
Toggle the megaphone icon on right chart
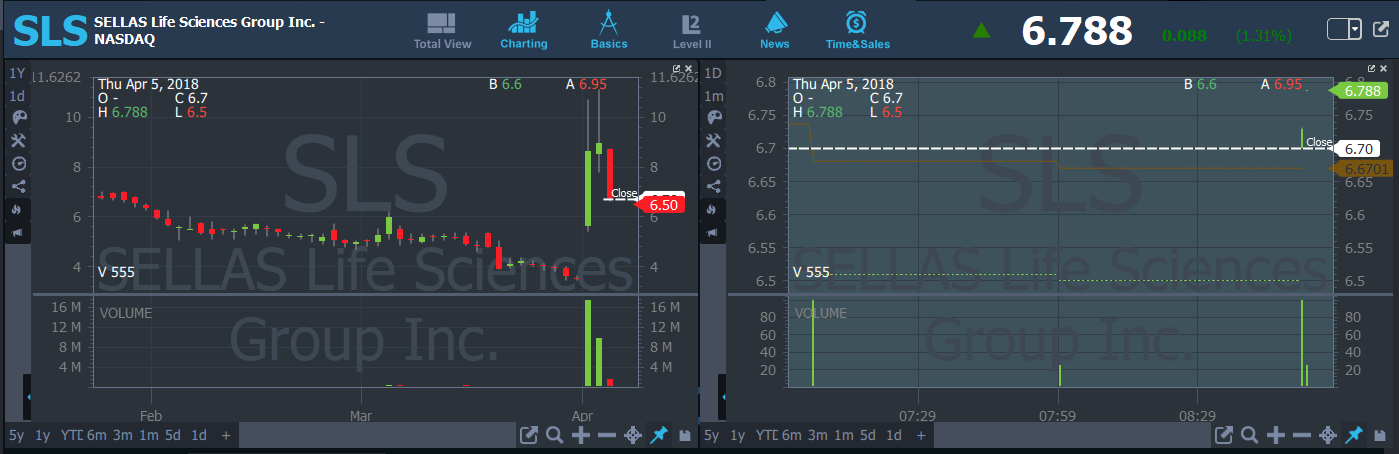[714, 232]
